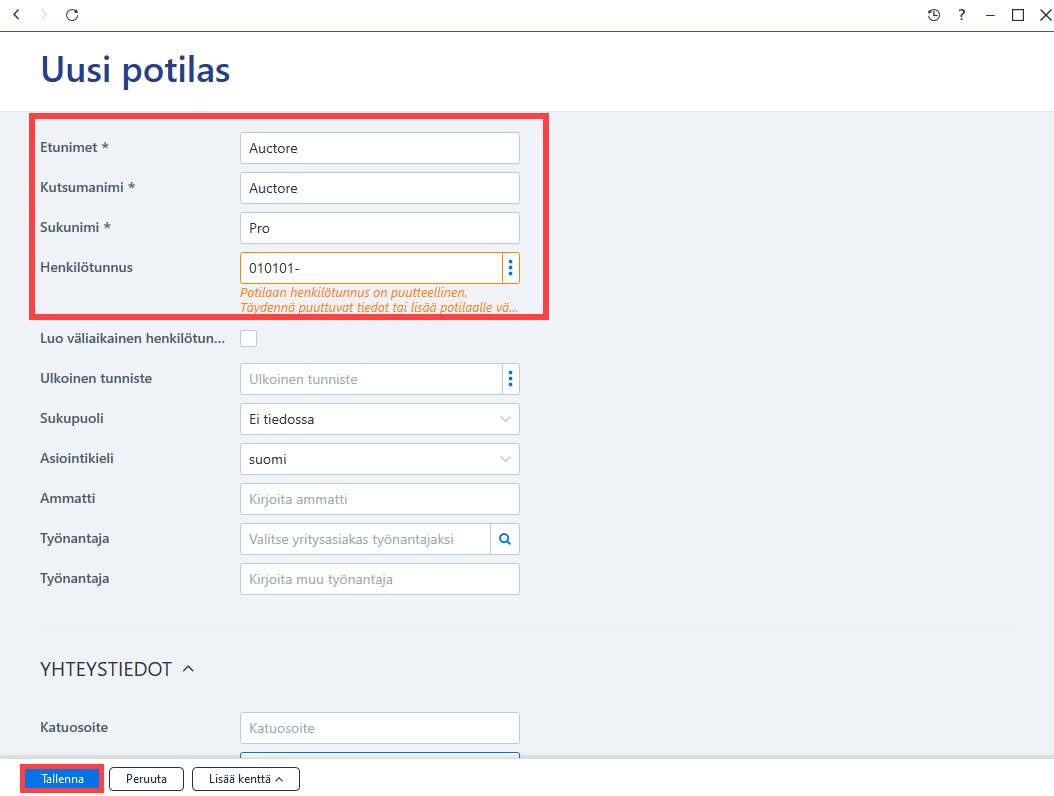Click the Sukunimi input field
The image size is (1054, 796).
380,228
